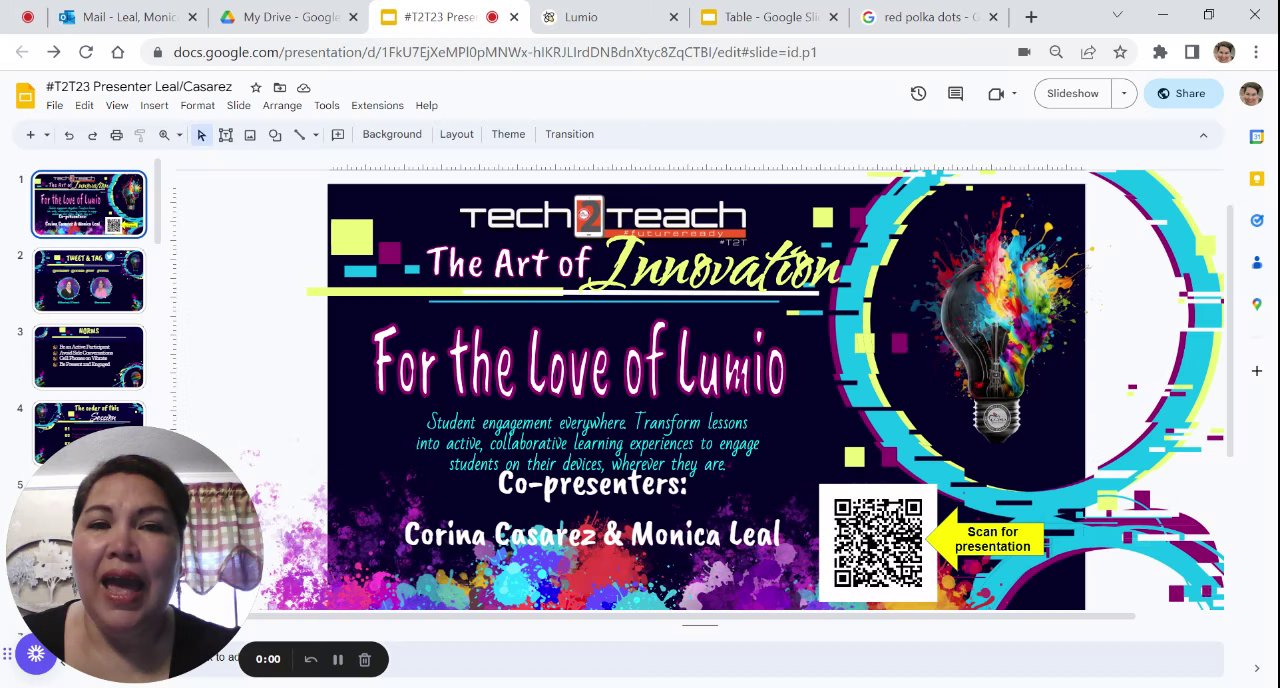Open Chrome extensions puzzle icon

coord(1160,52)
